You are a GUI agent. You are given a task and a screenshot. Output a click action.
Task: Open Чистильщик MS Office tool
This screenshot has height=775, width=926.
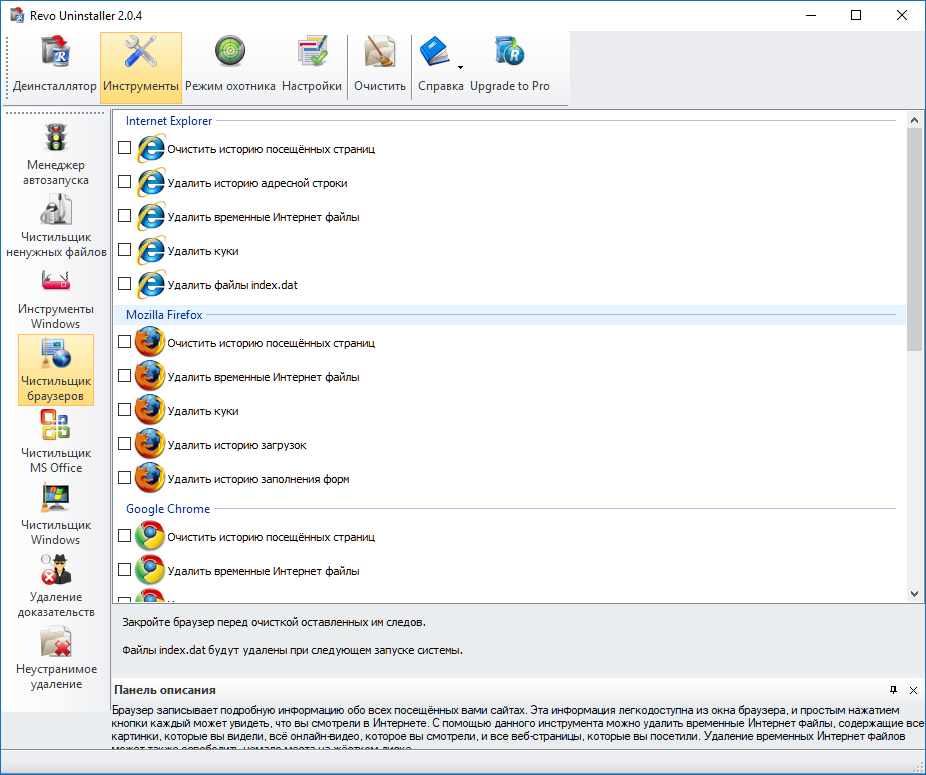point(56,442)
